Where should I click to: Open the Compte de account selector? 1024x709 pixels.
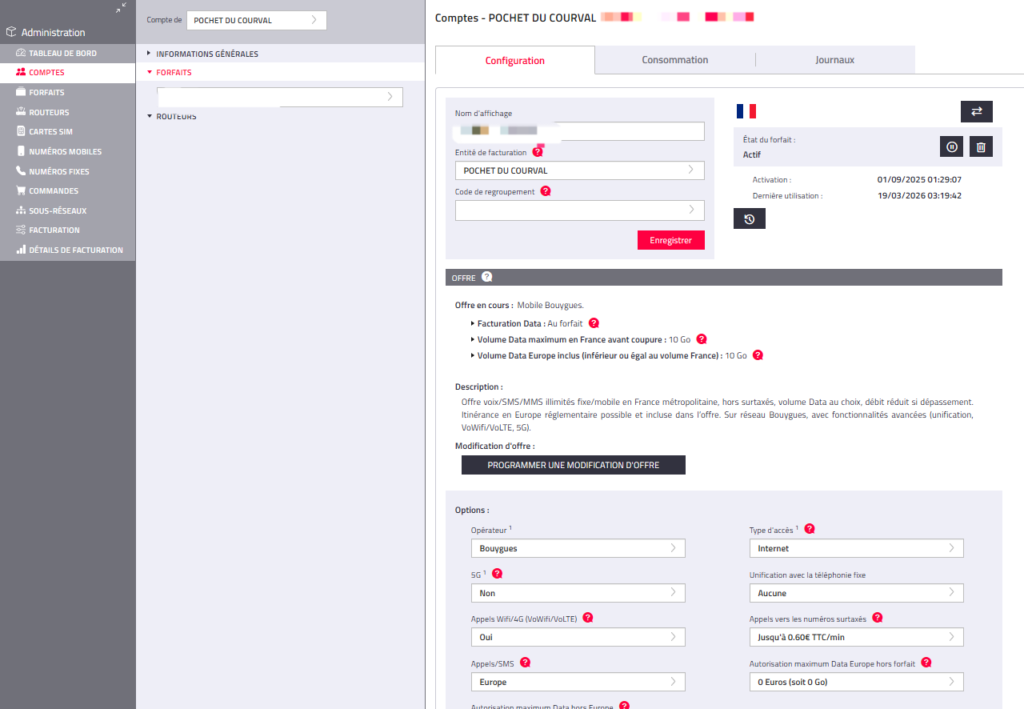[x=256, y=20]
